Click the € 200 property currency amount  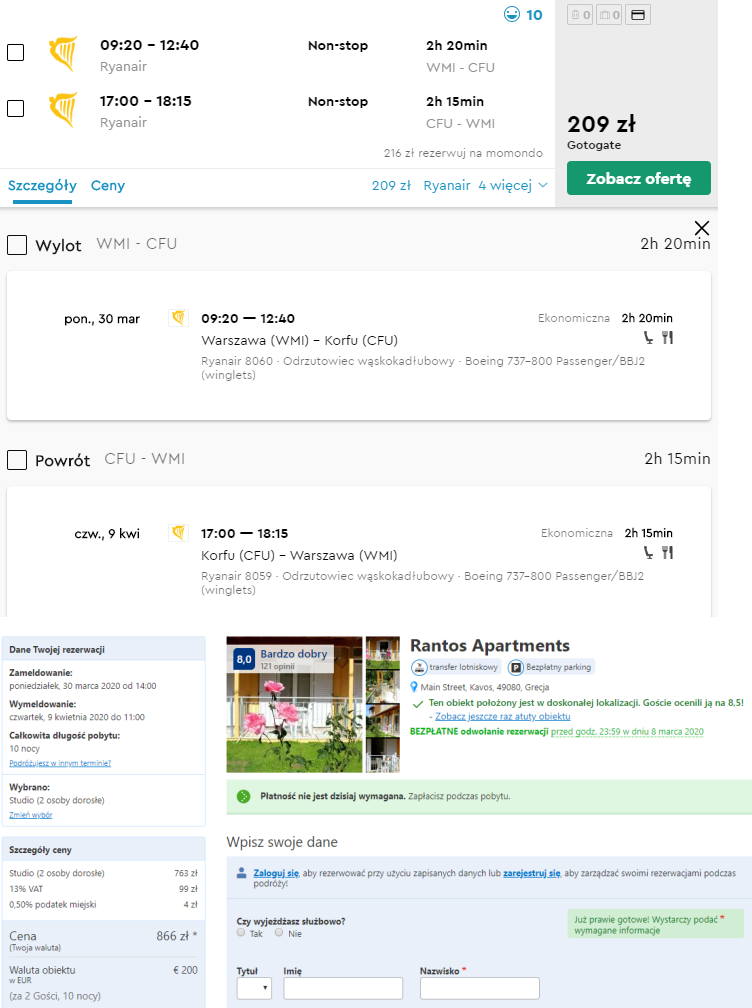(x=185, y=970)
